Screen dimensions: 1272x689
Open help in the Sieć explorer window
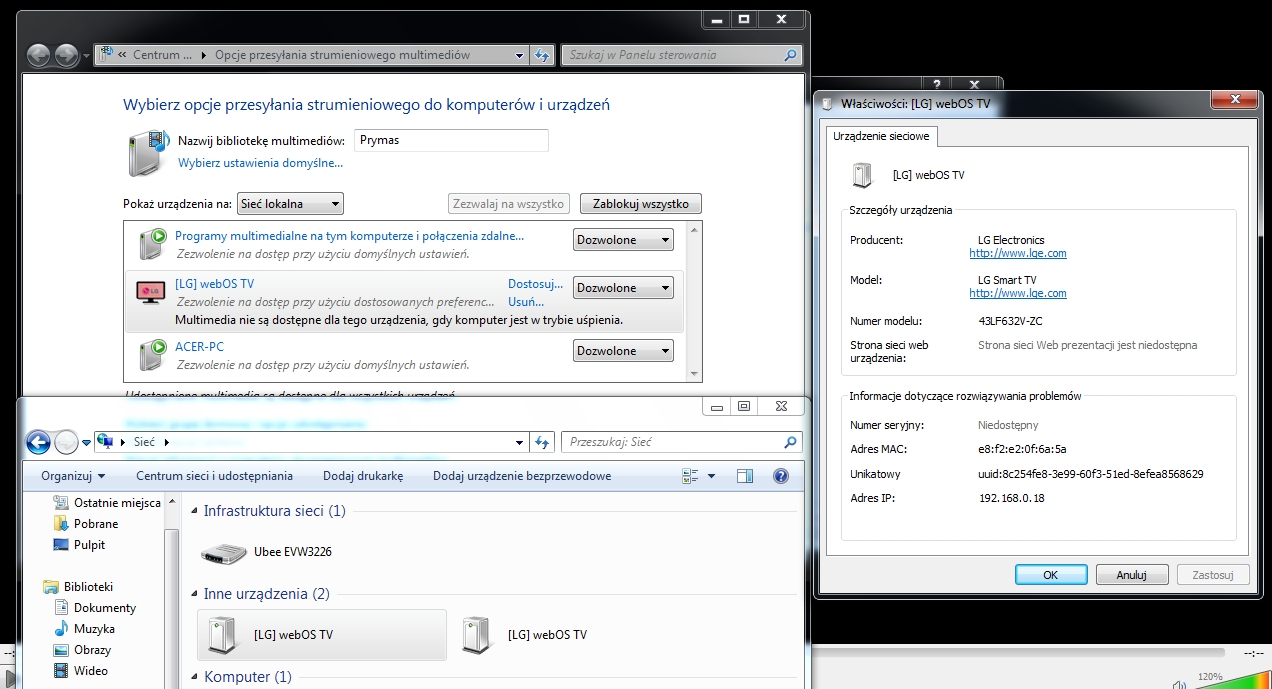point(781,476)
